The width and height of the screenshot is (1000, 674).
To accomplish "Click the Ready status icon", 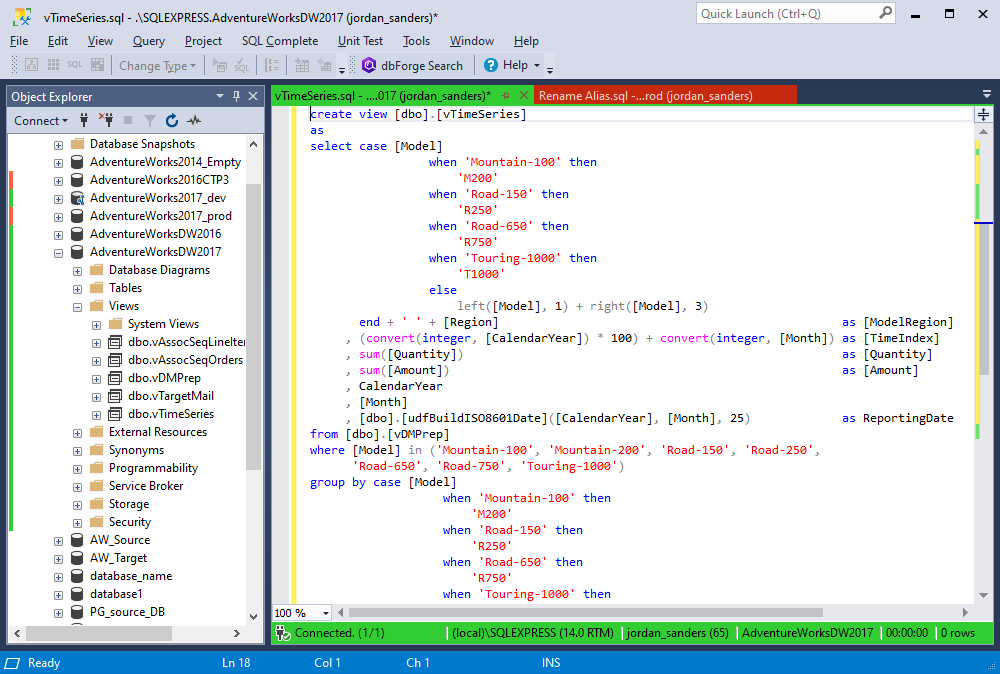I will pyautogui.click(x=13, y=663).
